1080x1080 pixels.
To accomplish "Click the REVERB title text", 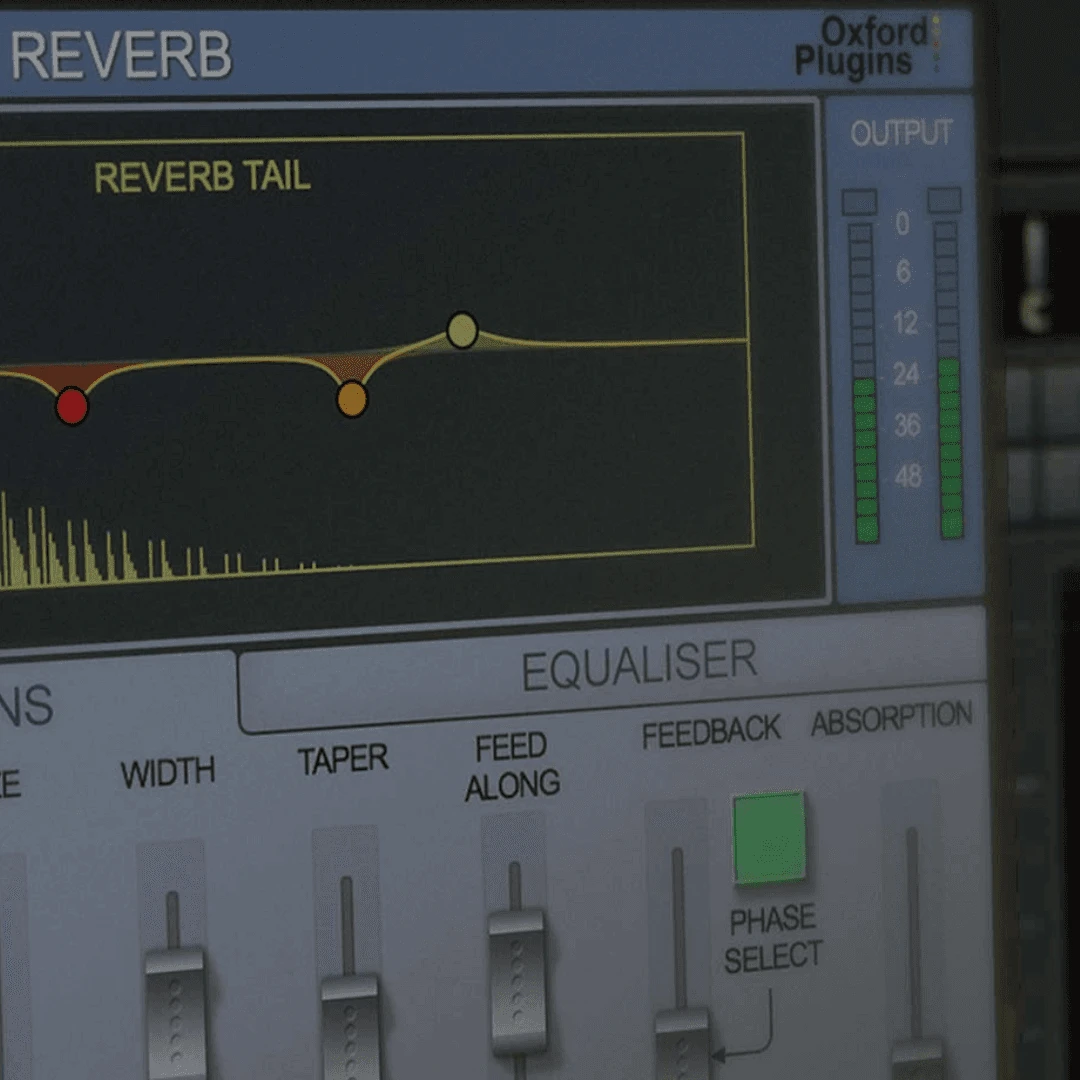I will [121, 55].
